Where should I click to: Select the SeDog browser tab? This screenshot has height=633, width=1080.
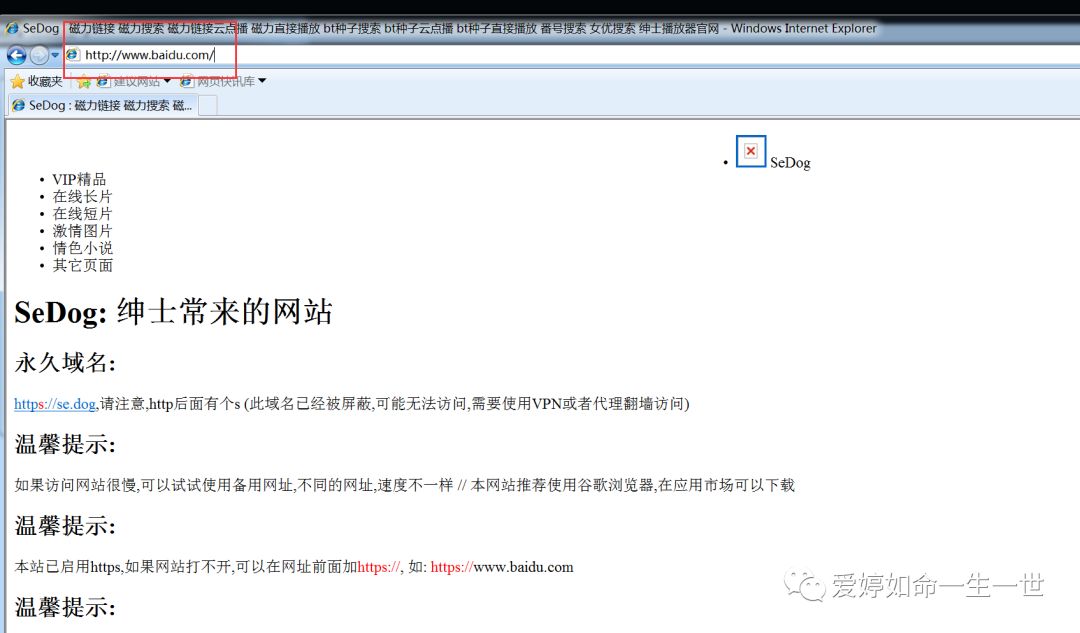tap(103, 105)
